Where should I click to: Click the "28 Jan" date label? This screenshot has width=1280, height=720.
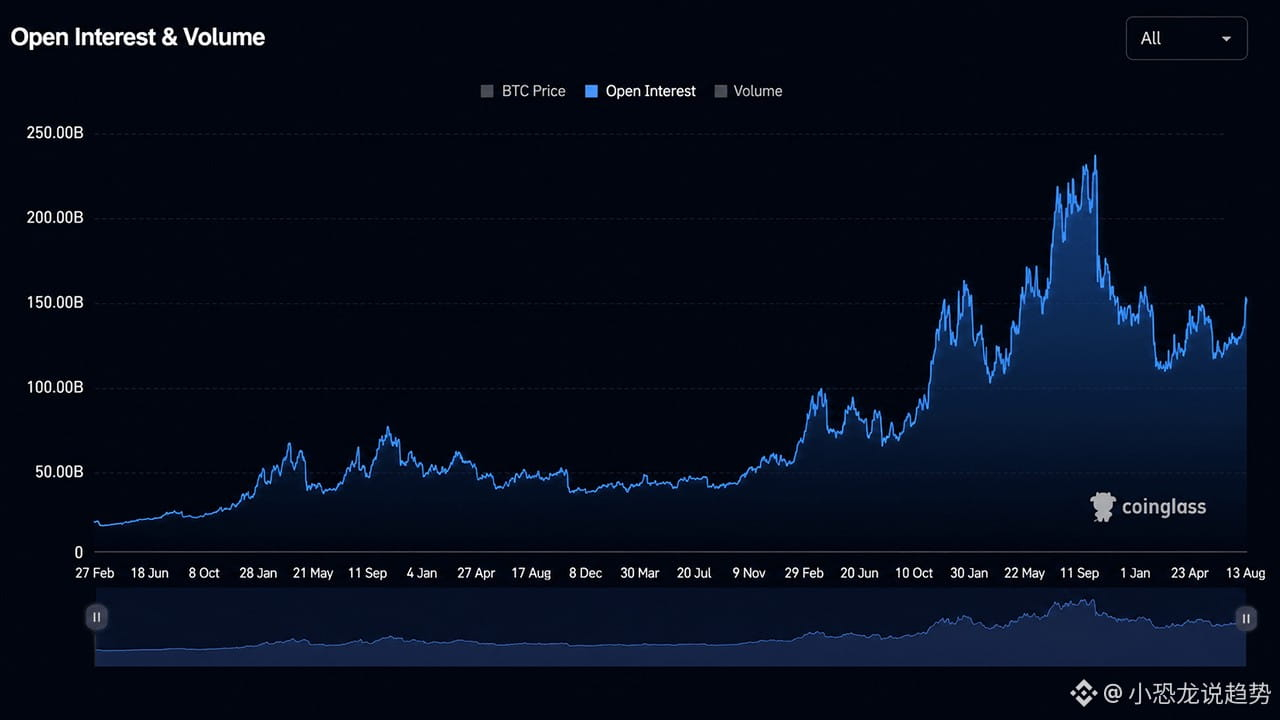(x=258, y=573)
